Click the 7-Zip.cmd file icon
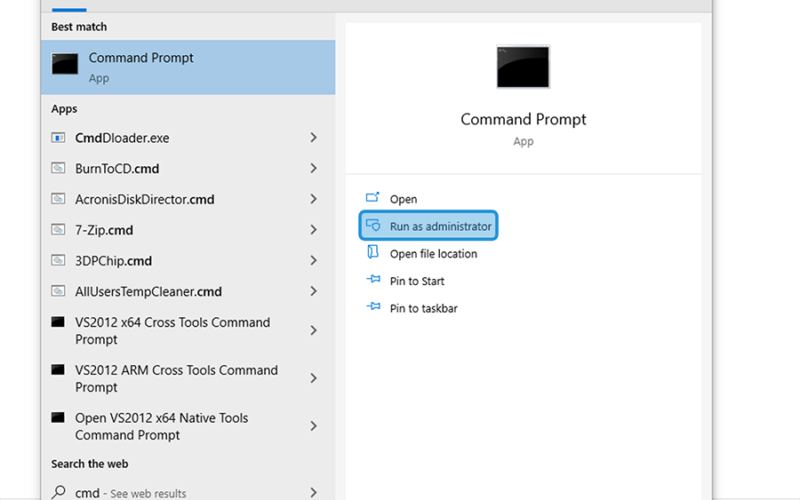 coord(58,230)
